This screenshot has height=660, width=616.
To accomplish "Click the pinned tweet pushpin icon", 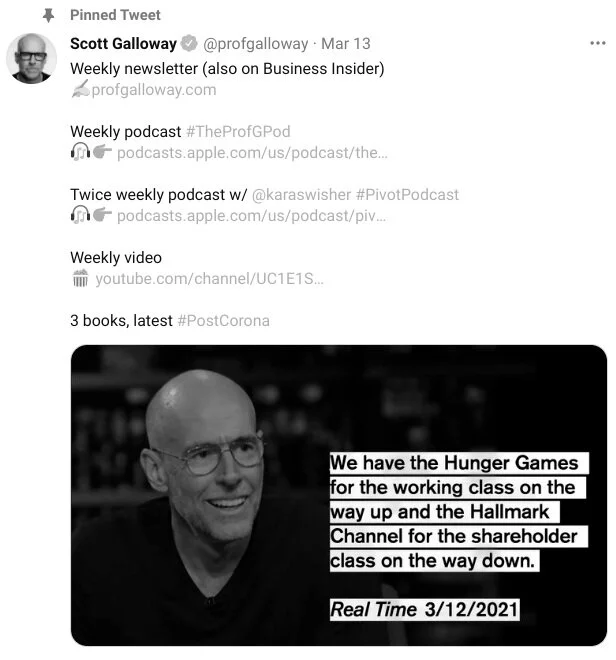I will pos(48,16).
